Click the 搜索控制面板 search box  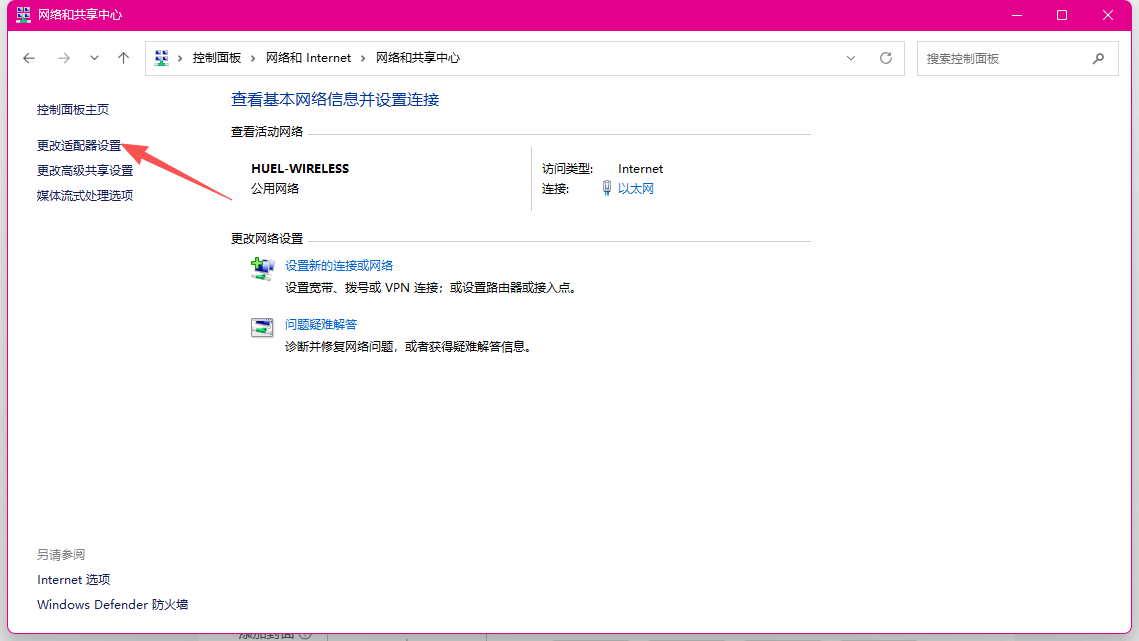coord(1018,58)
